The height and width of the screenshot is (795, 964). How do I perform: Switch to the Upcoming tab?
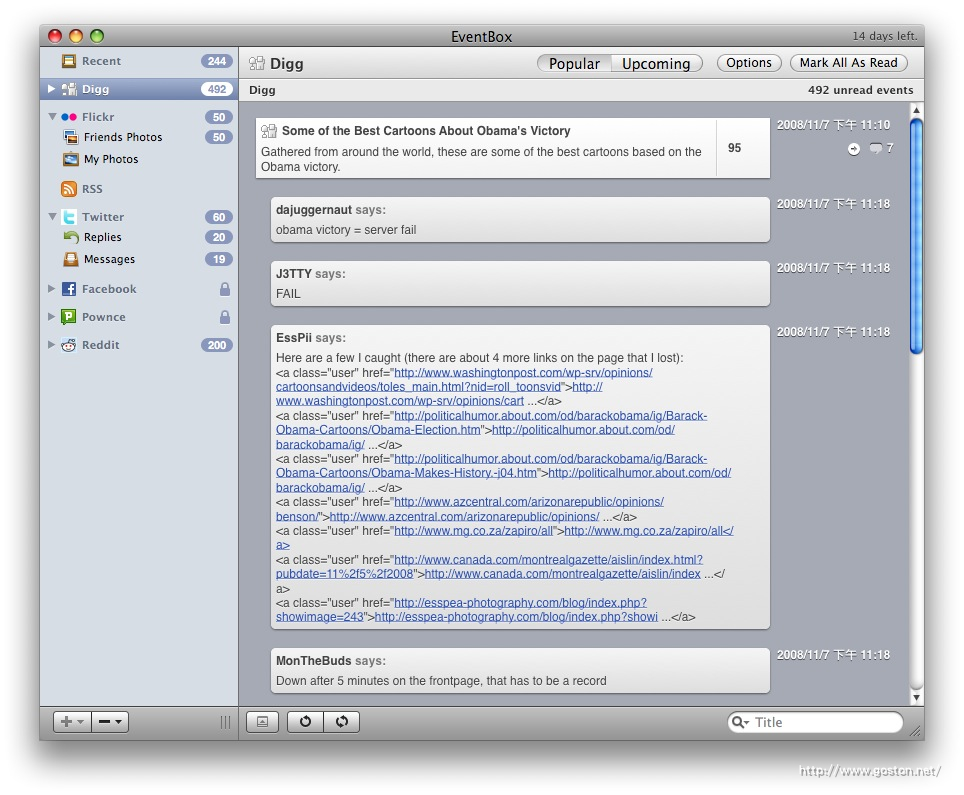click(x=657, y=63)
